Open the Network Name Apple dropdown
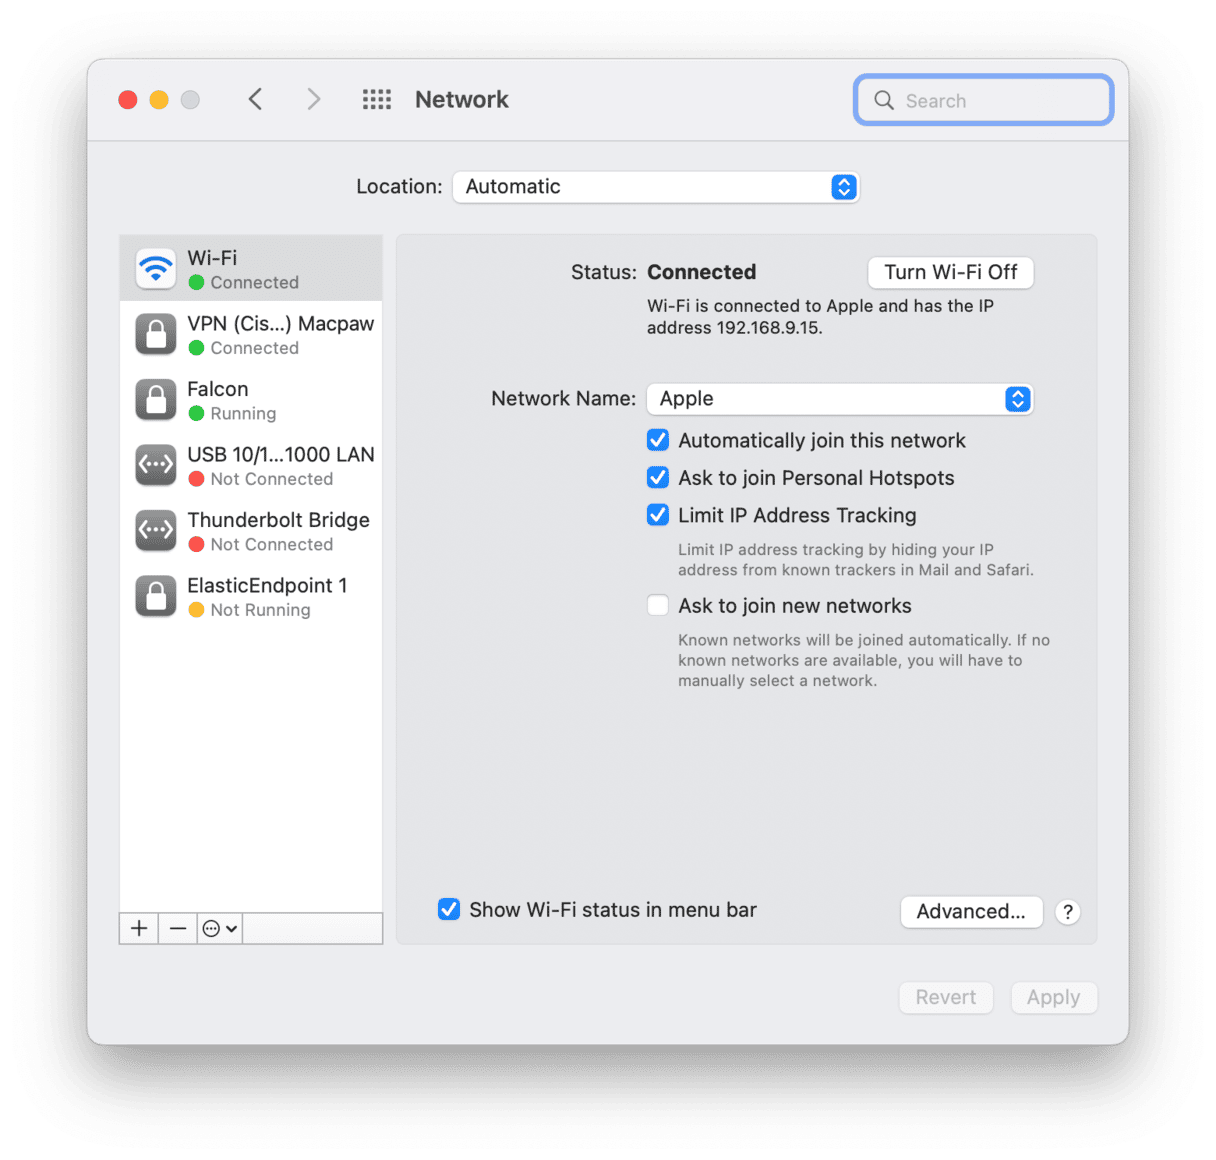 click(840, 399)
